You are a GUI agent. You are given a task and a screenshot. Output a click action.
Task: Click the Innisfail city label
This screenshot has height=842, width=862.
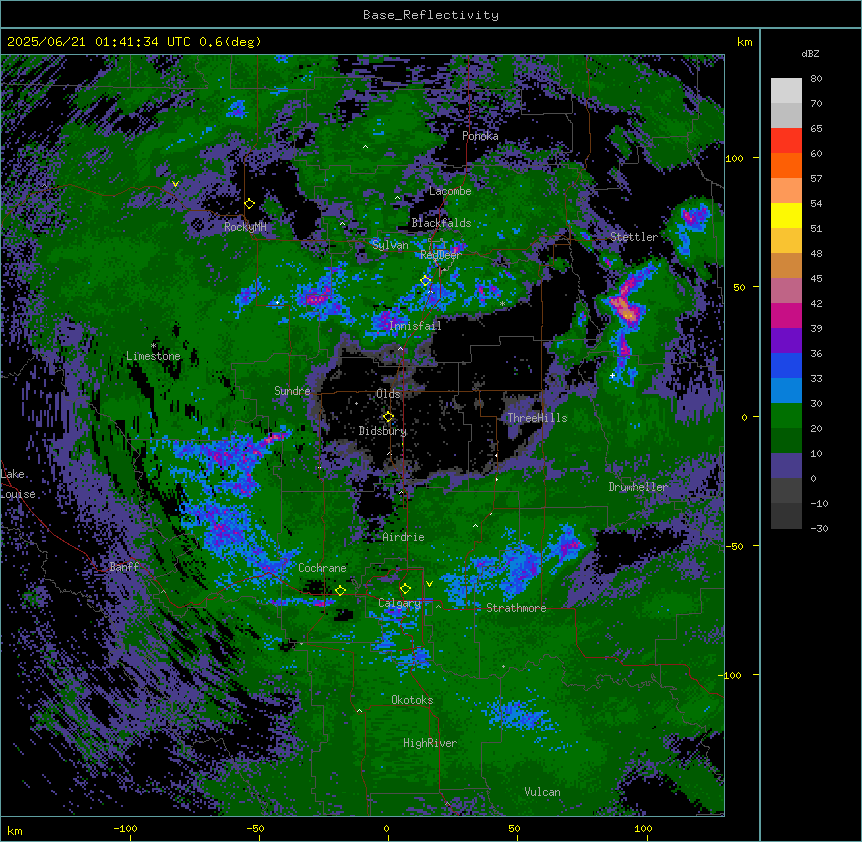pos(415,326)
